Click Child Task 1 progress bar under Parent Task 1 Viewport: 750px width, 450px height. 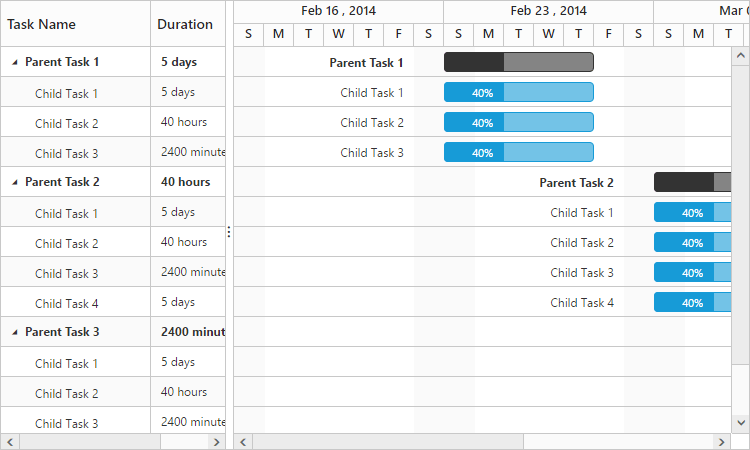518,93
